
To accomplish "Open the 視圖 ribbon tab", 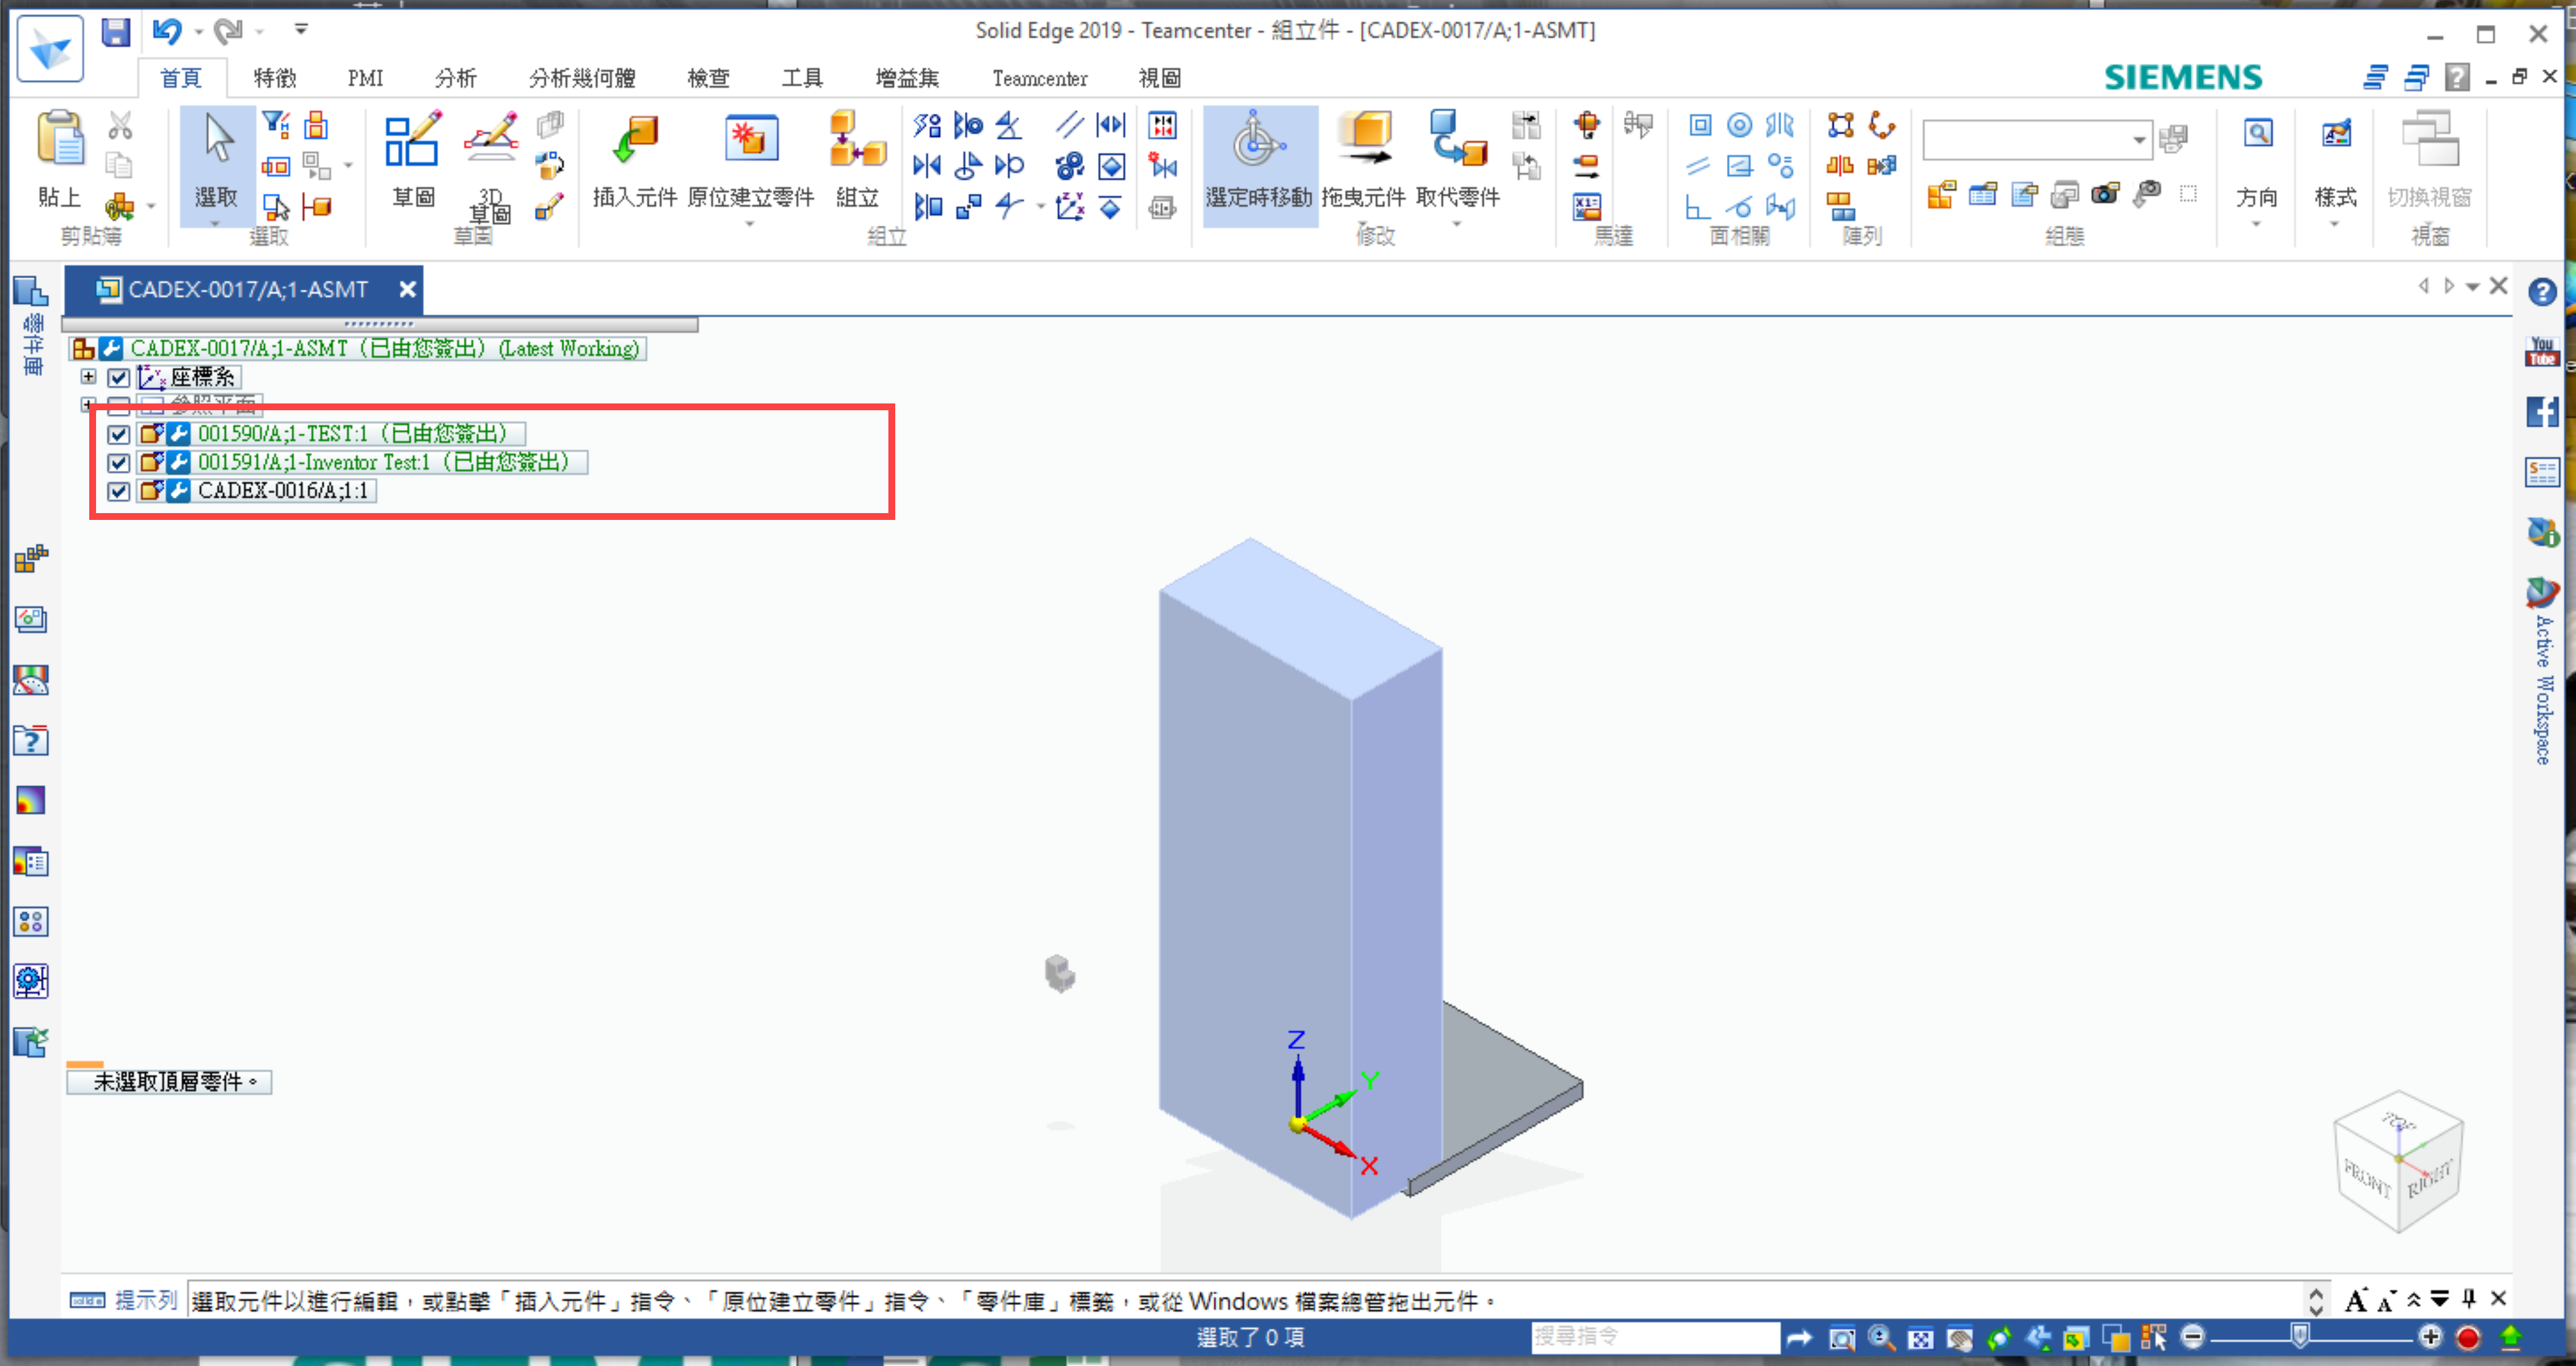I will pyautogui.click(x=1160, y=78).
